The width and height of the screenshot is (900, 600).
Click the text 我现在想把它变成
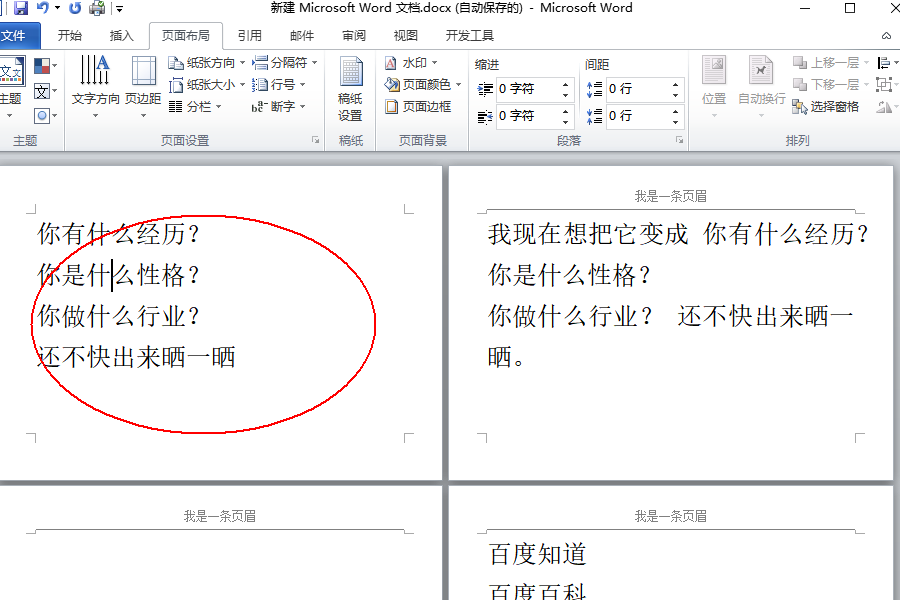(x=588, y=234)
